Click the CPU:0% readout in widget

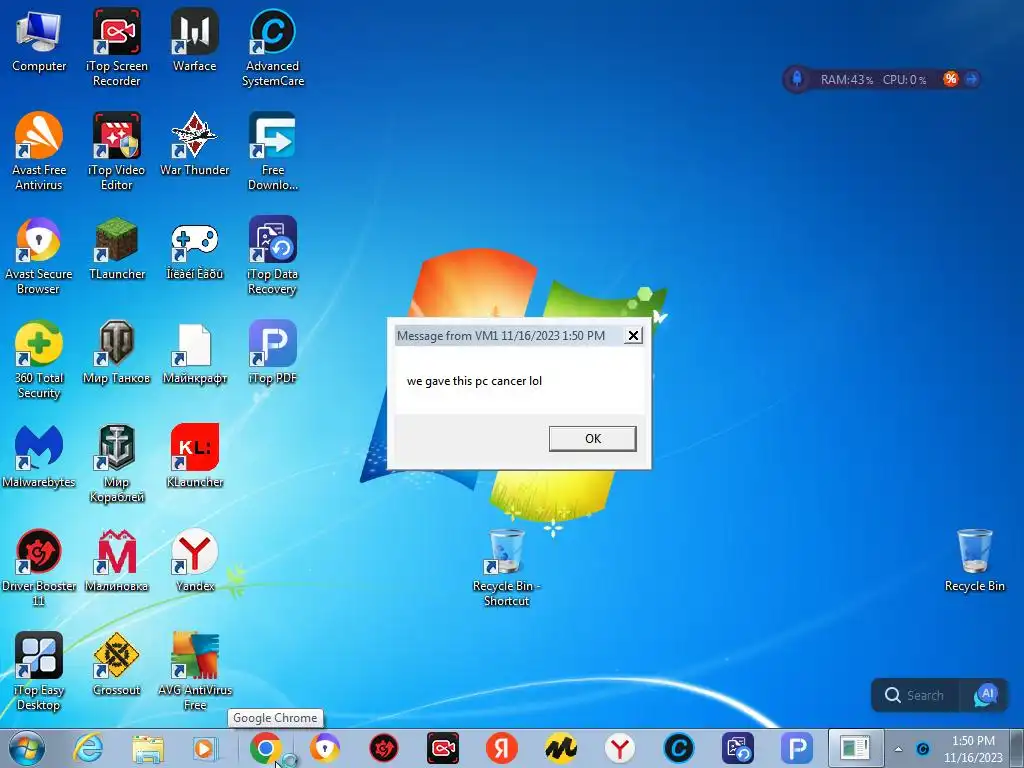(x=904, y=80)
